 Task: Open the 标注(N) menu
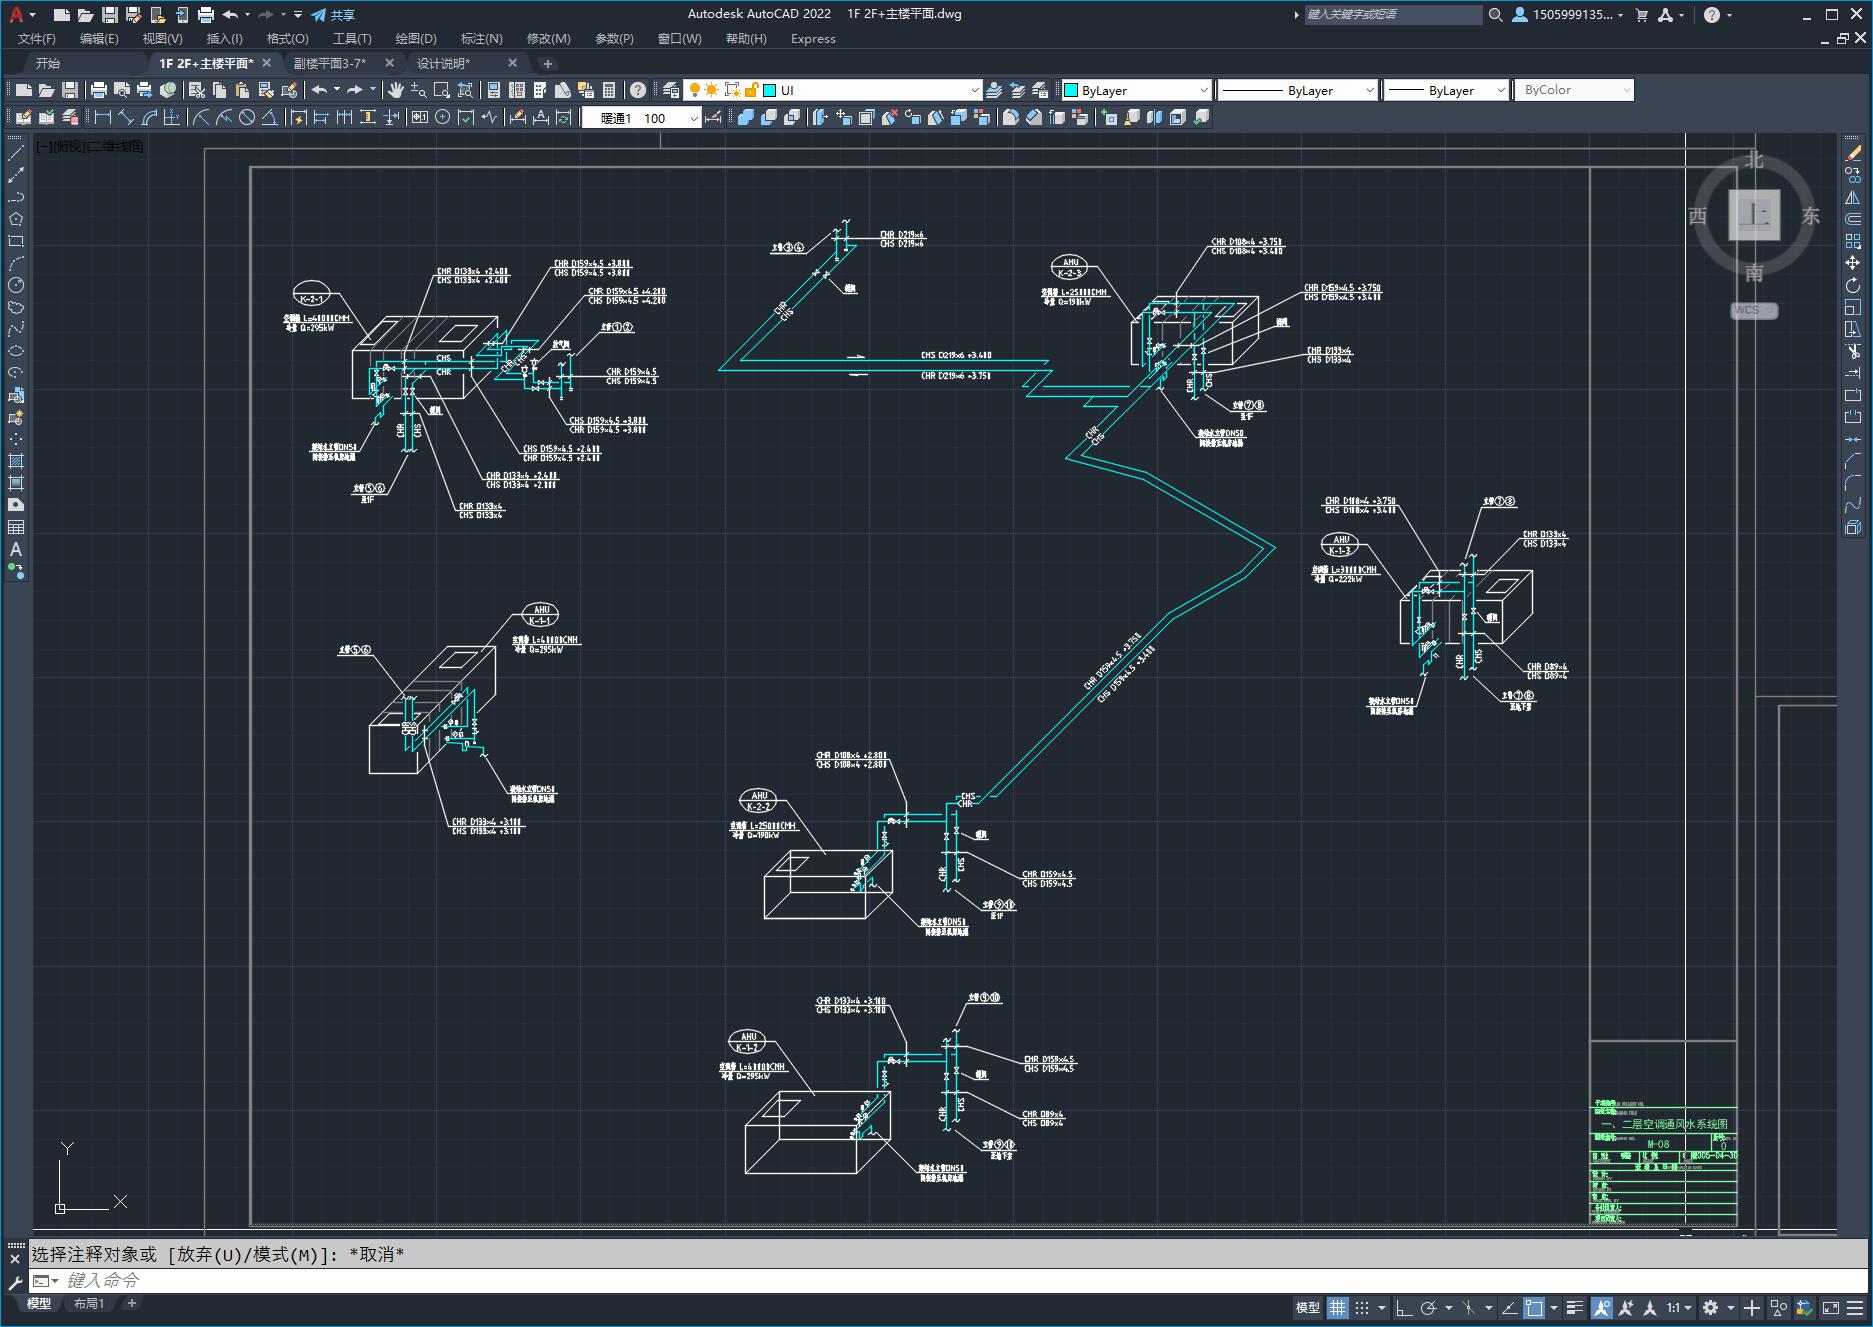pos(481,39)
